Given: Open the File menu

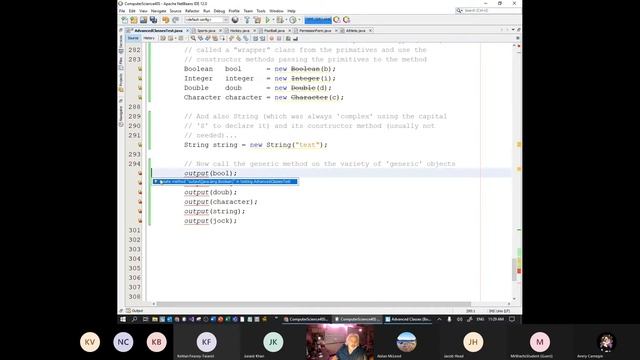Looking at the screenshot, I should (x=122, y=11).
